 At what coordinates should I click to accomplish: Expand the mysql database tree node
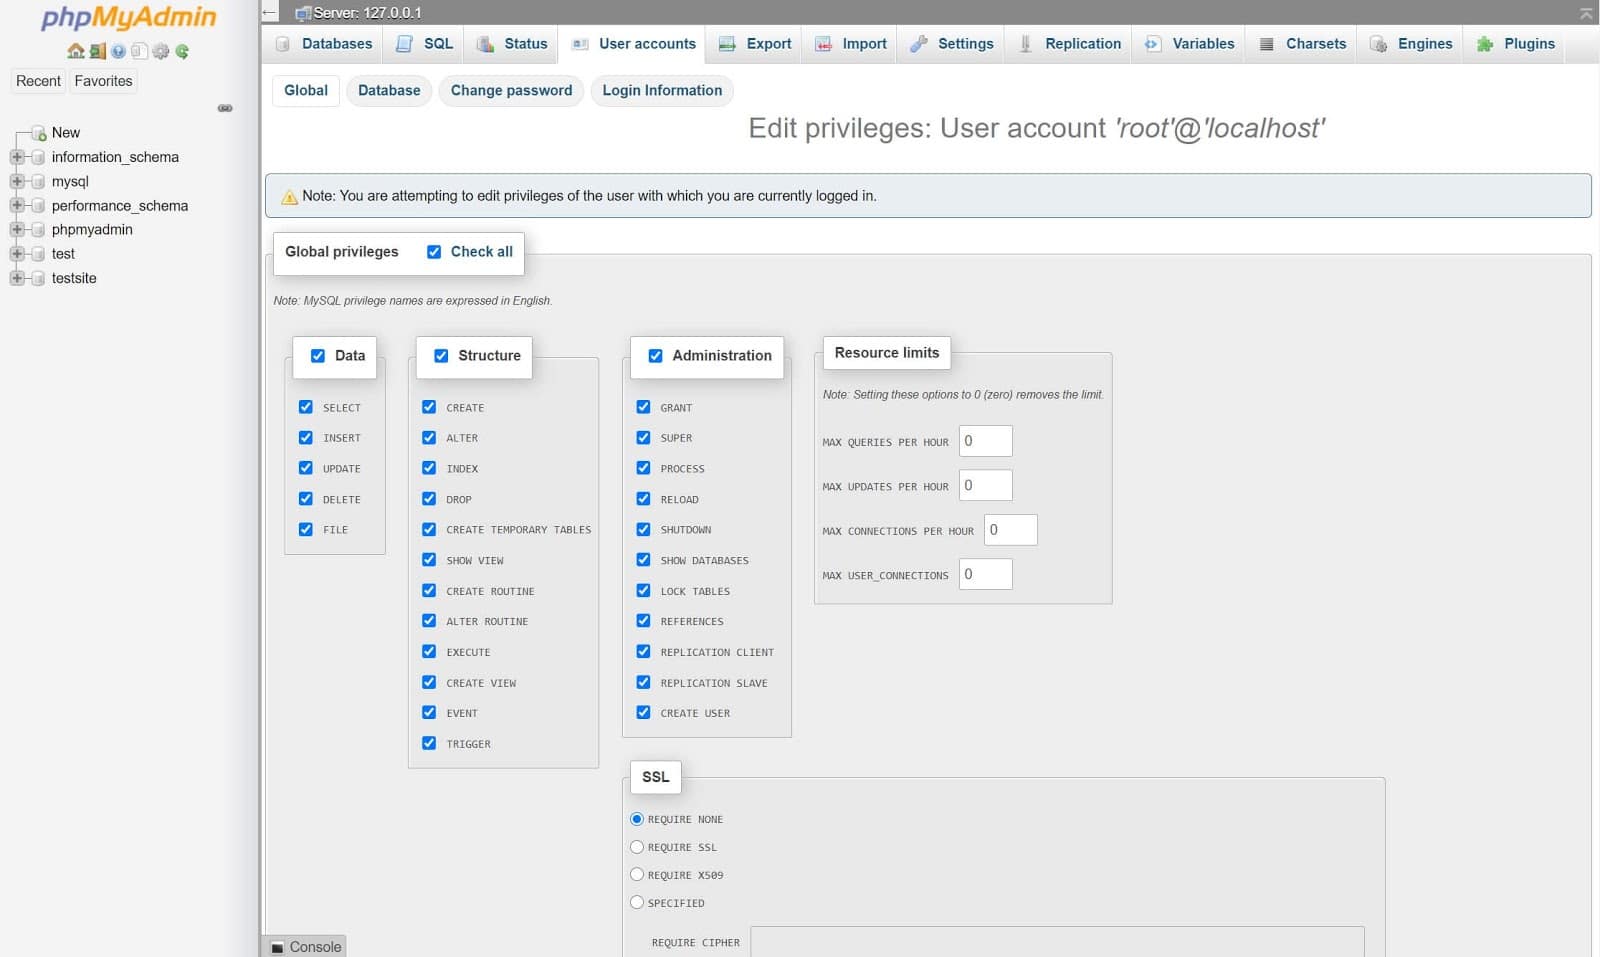coord(16,181)
